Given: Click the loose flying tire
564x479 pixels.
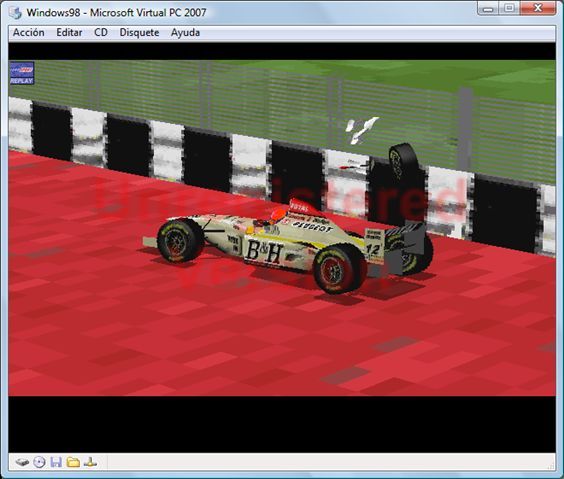Looking at the screenshot, I should tap(404, 162).
